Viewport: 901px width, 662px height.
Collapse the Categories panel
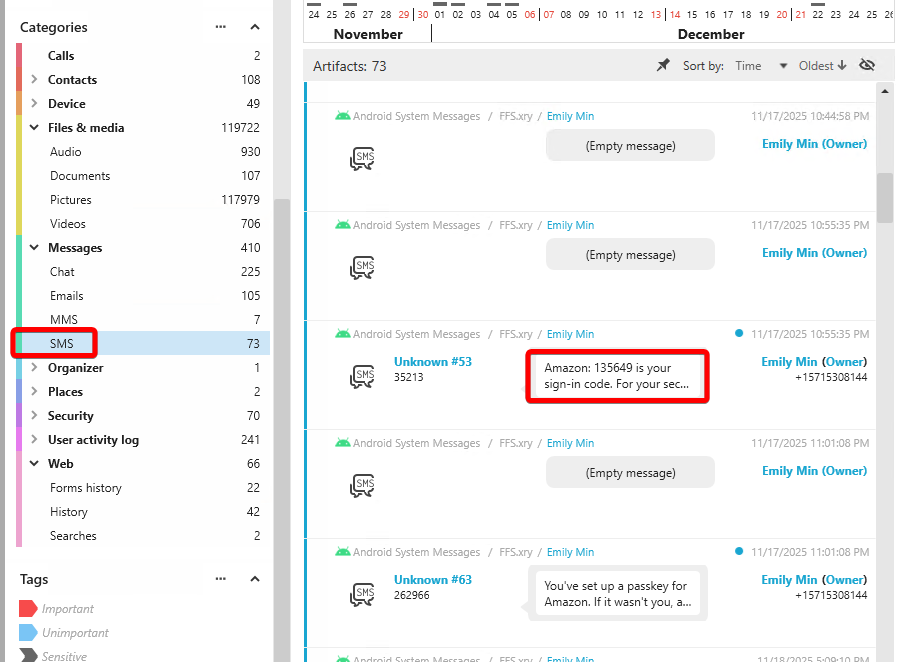[255, 27]
